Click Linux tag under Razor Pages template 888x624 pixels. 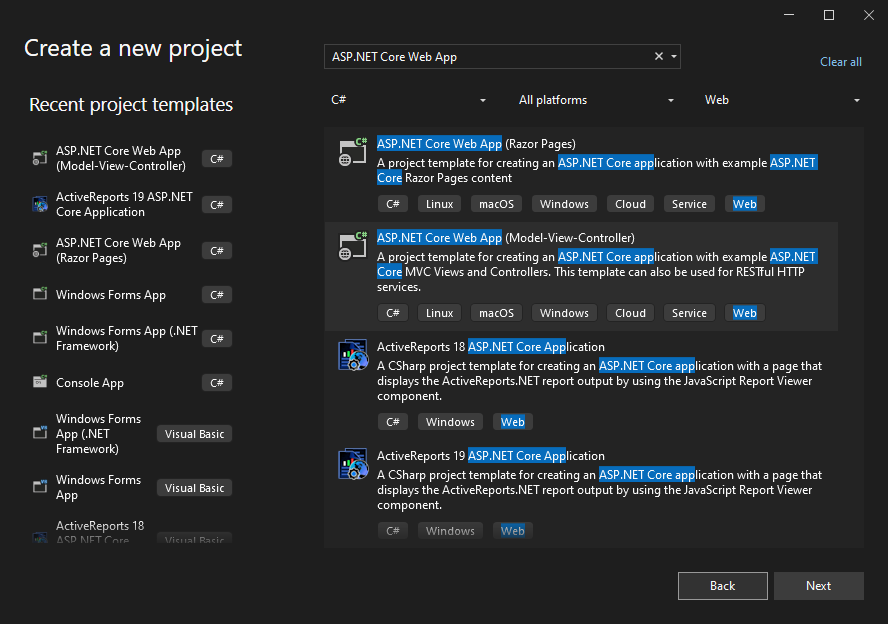tap(439, 204)
